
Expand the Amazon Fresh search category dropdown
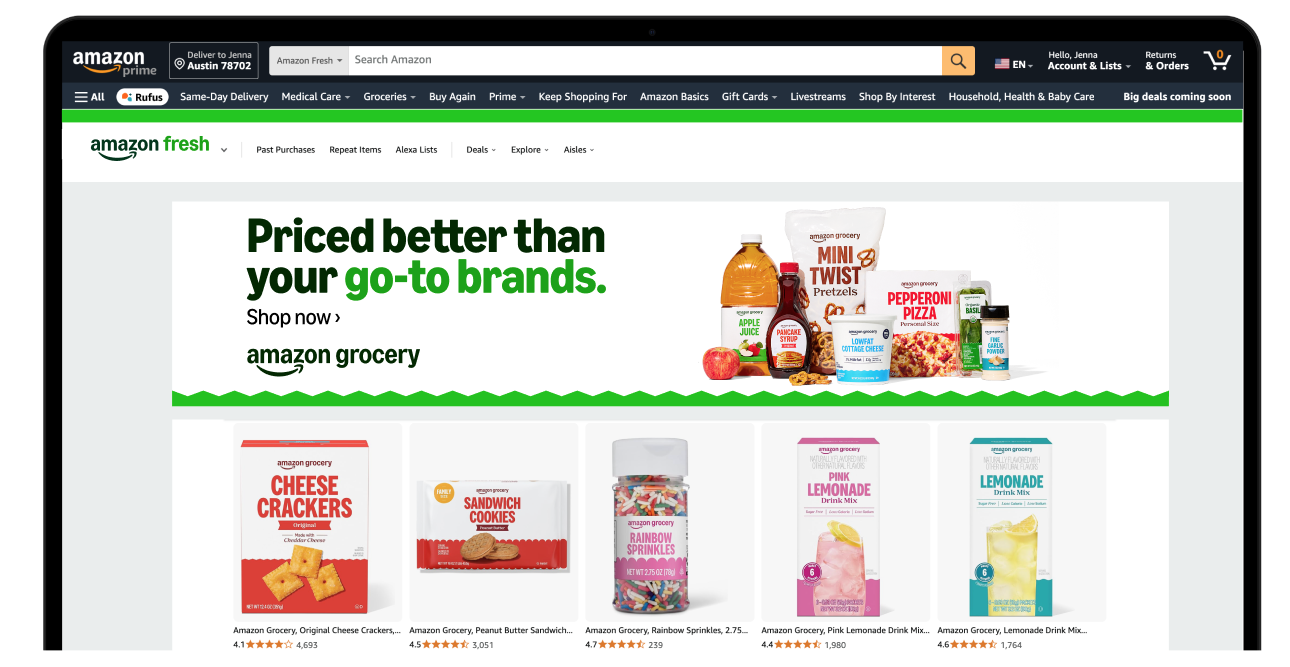[x=310, y=61]
